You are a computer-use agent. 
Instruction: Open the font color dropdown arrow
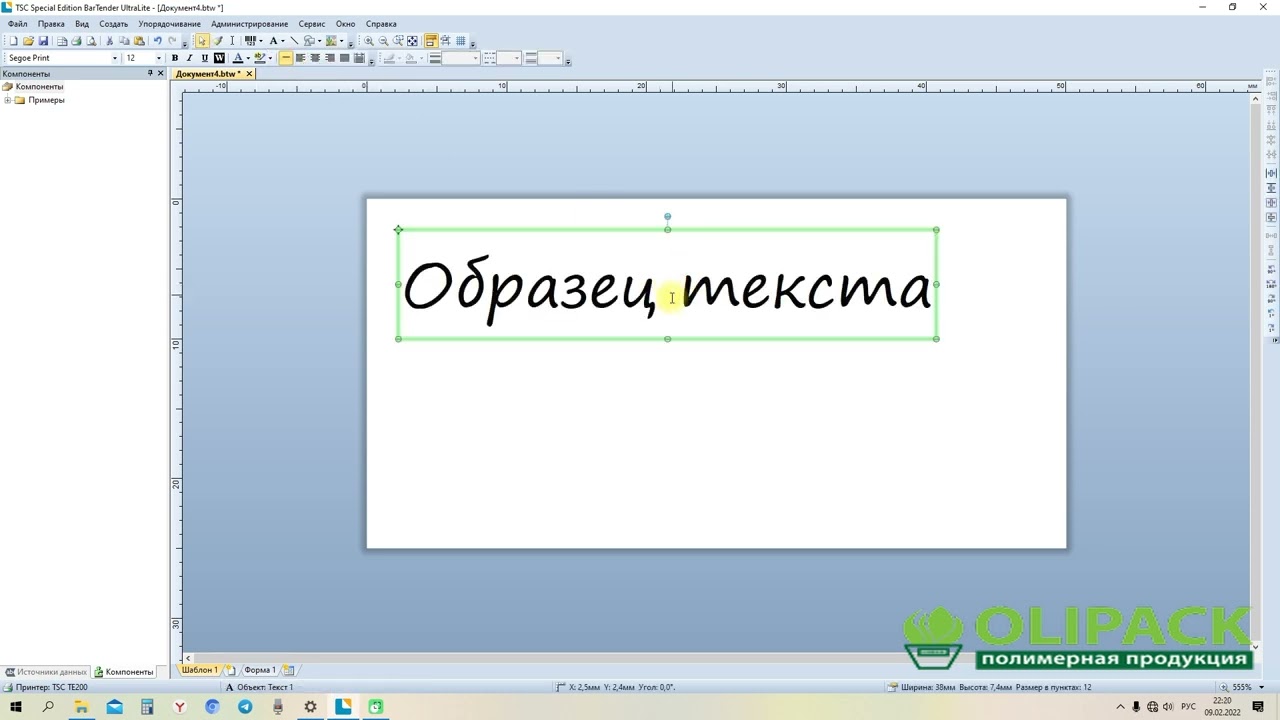[248, 58]
